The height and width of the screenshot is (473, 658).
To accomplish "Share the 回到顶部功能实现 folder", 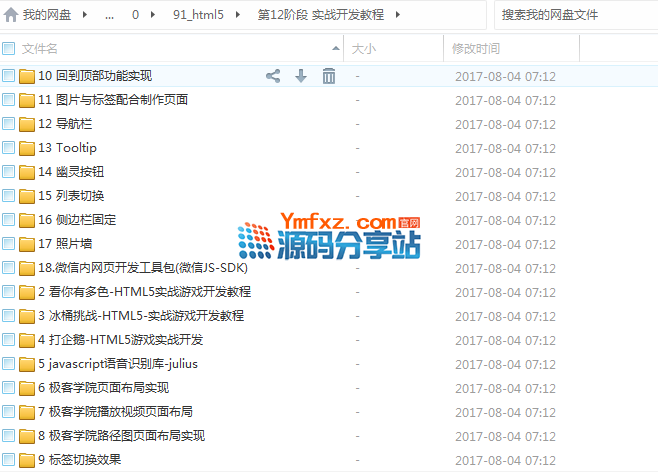I will coord(273,76).
